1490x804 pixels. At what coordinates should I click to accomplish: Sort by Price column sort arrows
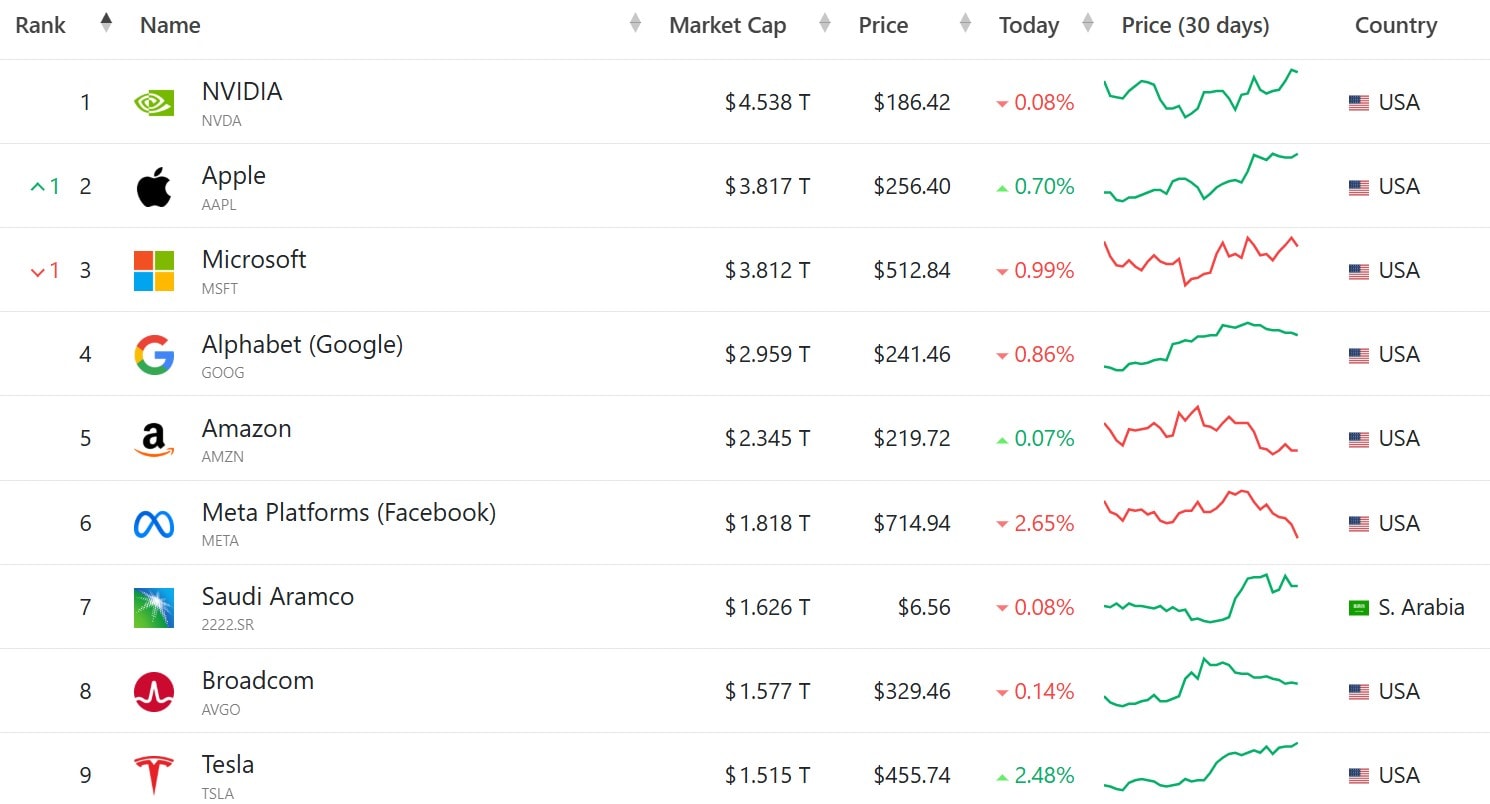965,23
